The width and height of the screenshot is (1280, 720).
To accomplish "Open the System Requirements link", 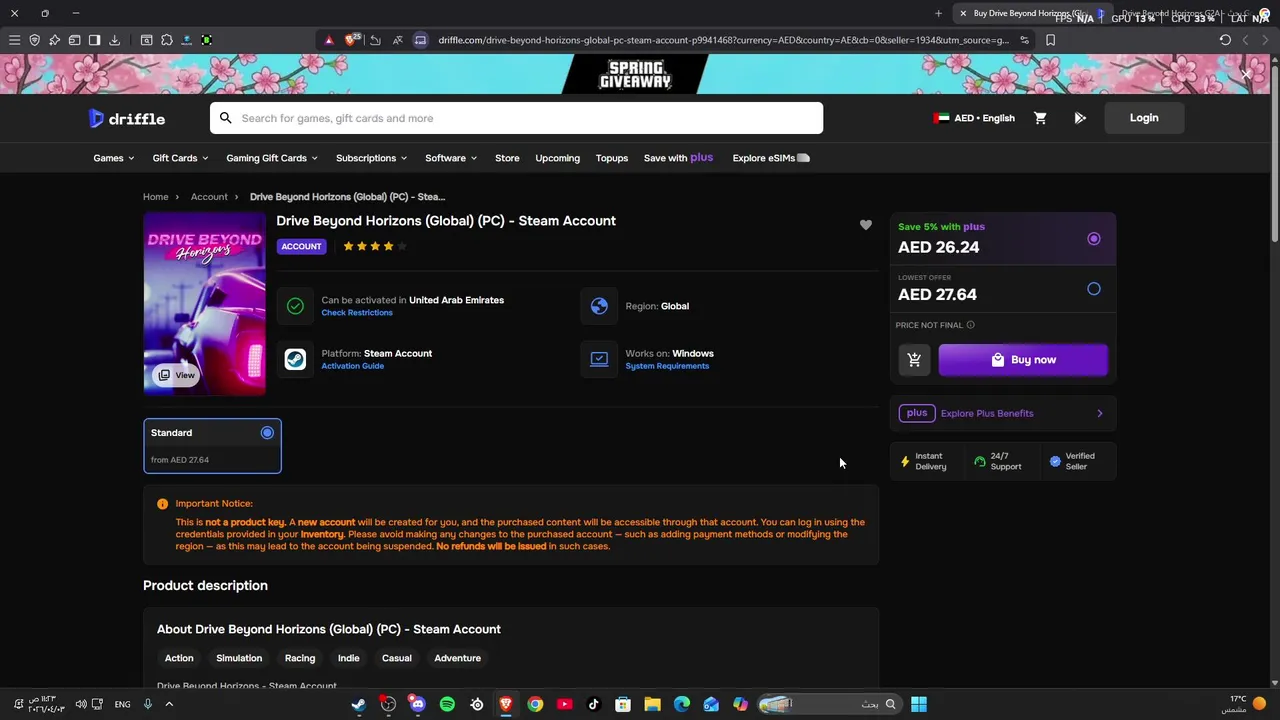I will 667,366.
